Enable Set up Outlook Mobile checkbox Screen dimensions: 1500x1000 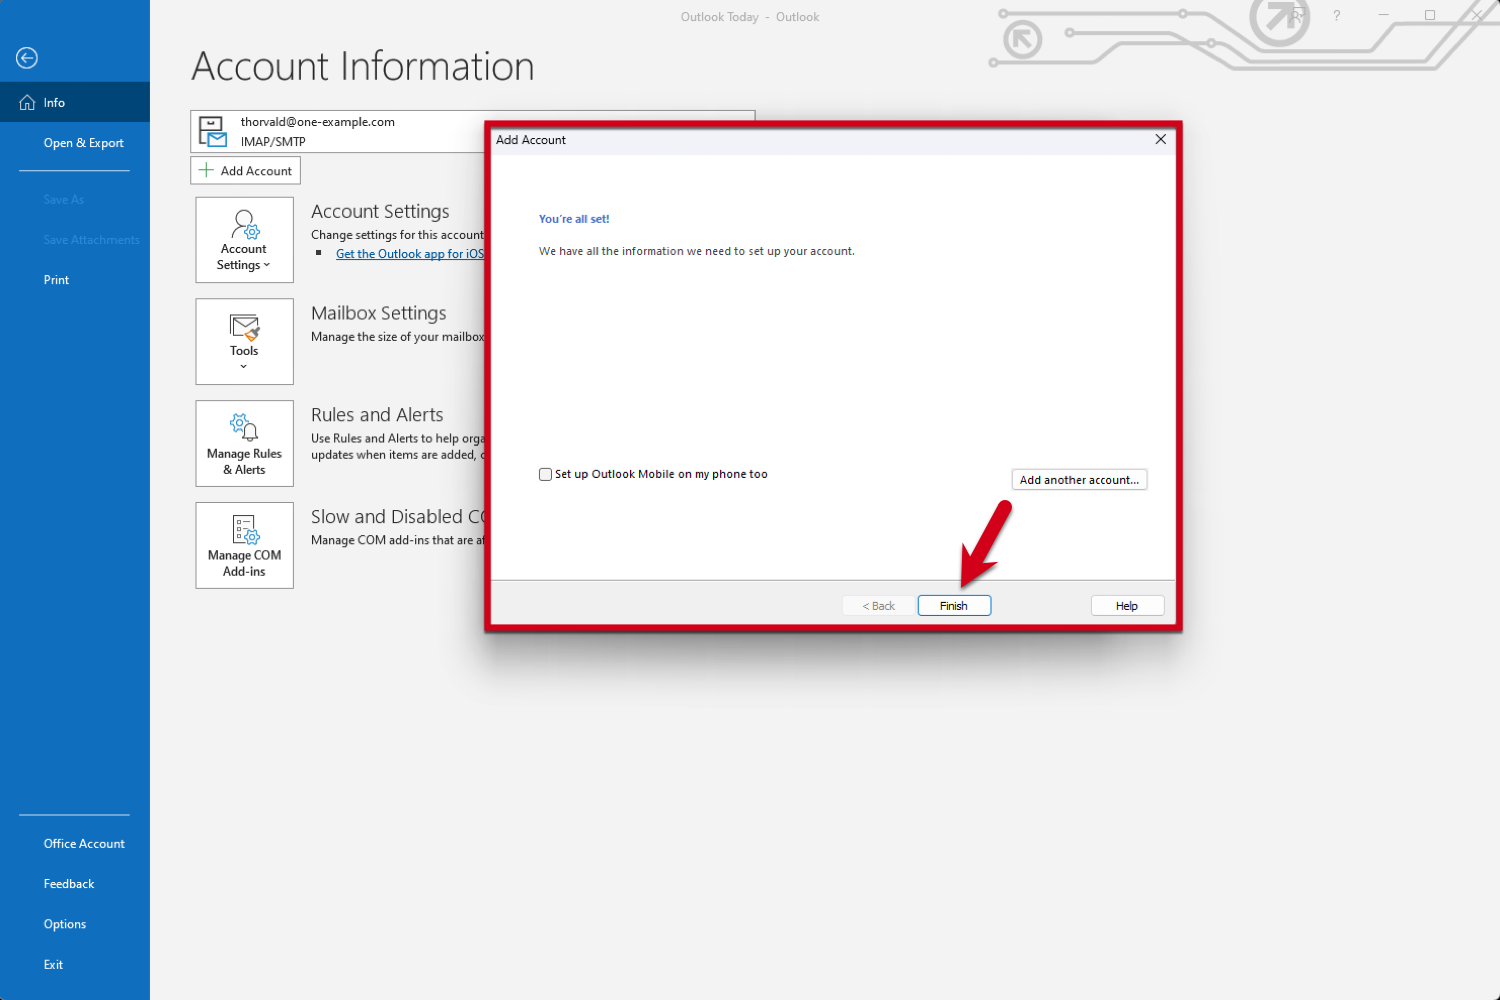pyautogui.click(x=545, y=474)
